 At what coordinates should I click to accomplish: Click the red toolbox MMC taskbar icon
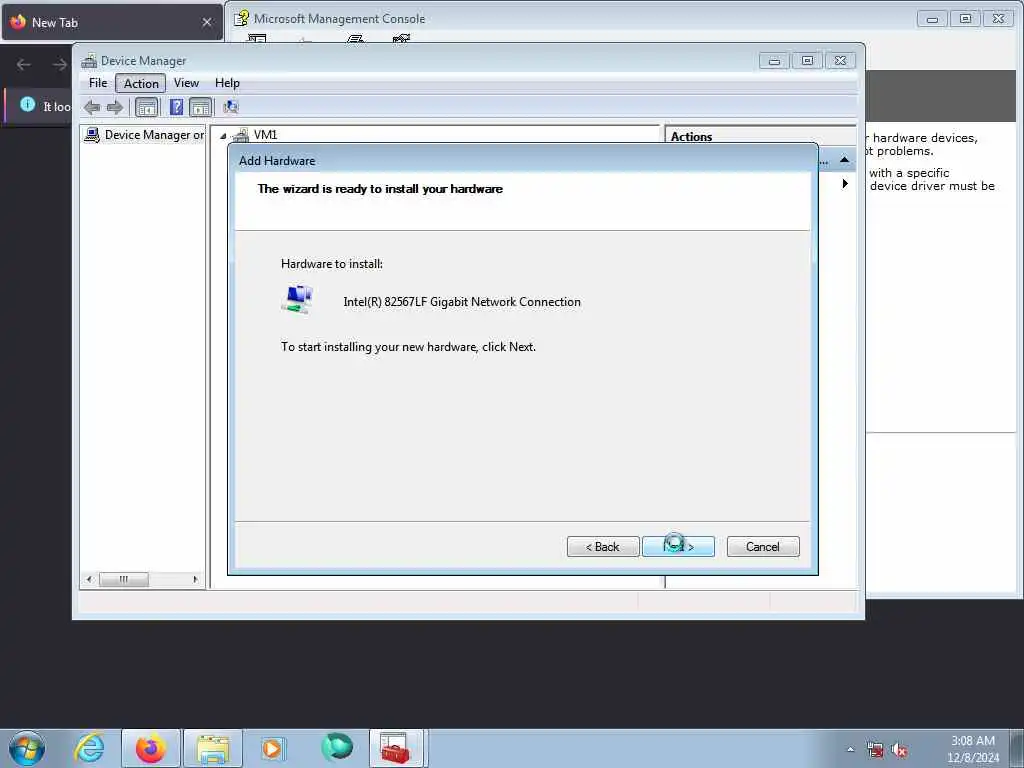[396, 748]
